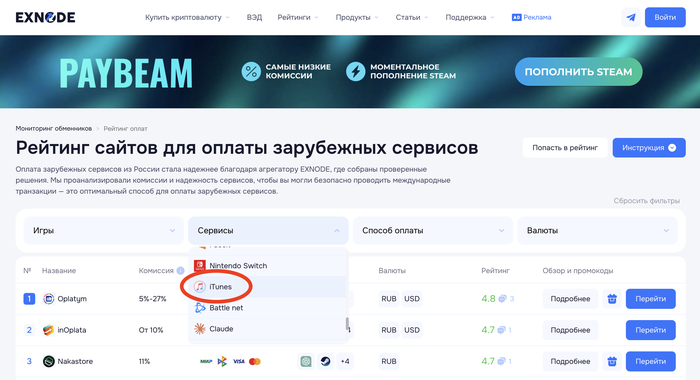The height and width of the screenshot is (380, 700).
Task: Click the 4.8 rating for Oplatym
Action: [x=488, y=299]
